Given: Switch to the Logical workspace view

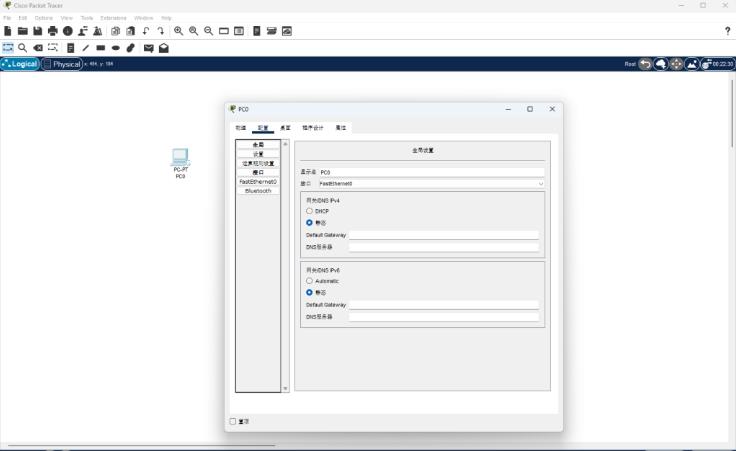Looking at the screenshot, I should click(20, 64).
